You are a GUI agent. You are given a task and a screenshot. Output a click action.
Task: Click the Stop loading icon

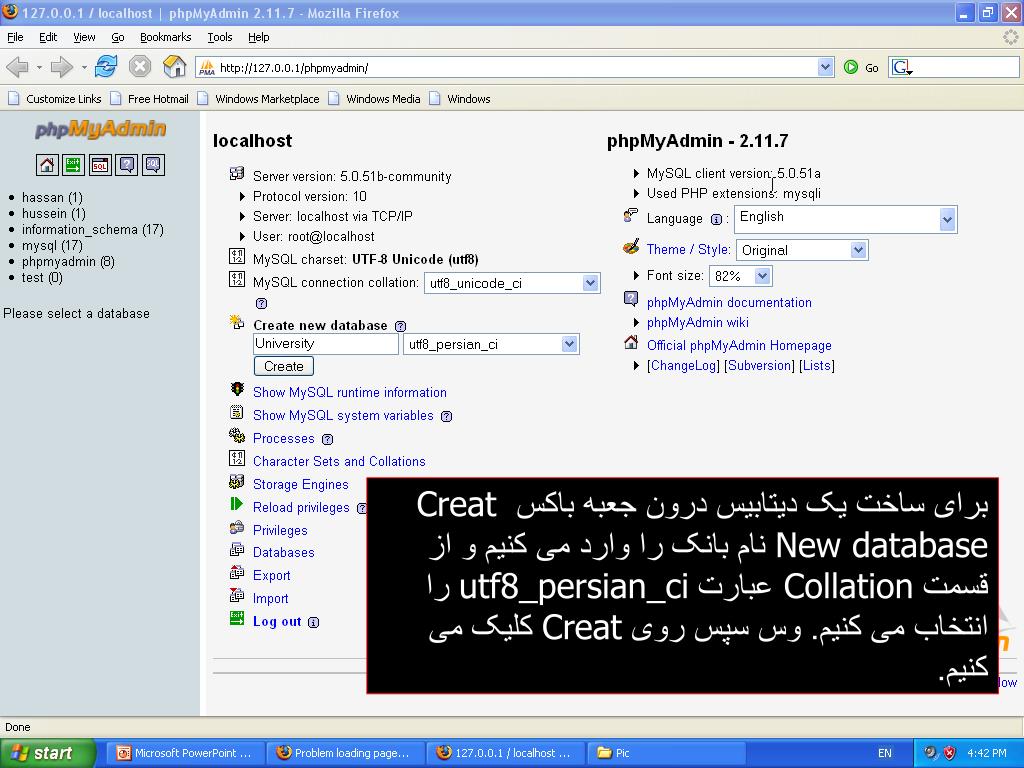pos(140,67)
